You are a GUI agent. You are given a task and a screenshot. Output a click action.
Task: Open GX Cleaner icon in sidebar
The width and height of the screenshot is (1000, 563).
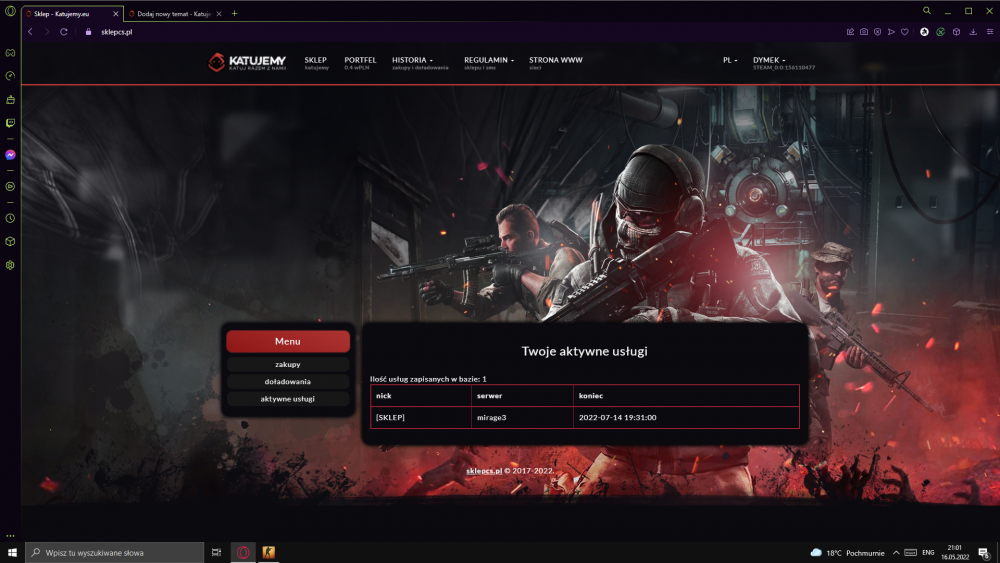point(10,99)
